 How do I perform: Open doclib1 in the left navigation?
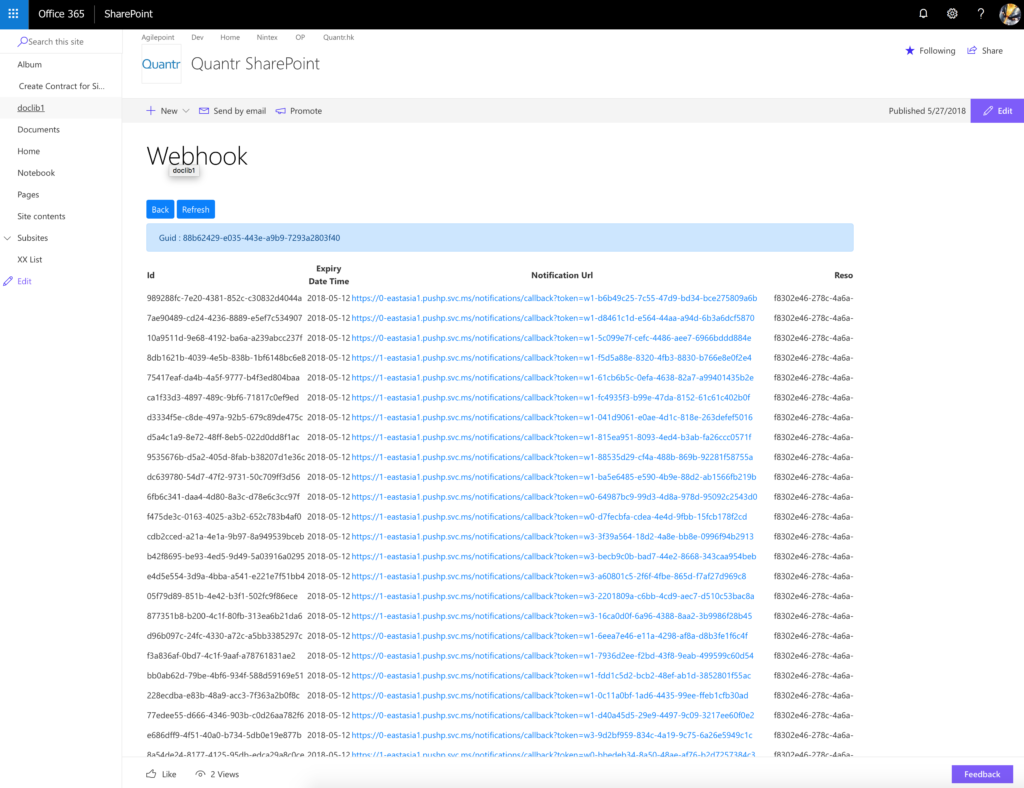point(31,108)
